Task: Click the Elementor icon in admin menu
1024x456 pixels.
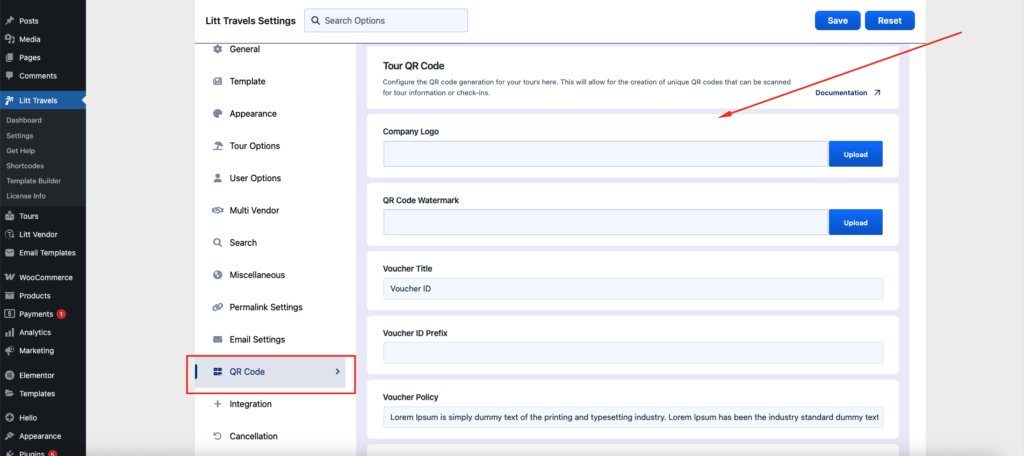Action: [x=10, y=375]
